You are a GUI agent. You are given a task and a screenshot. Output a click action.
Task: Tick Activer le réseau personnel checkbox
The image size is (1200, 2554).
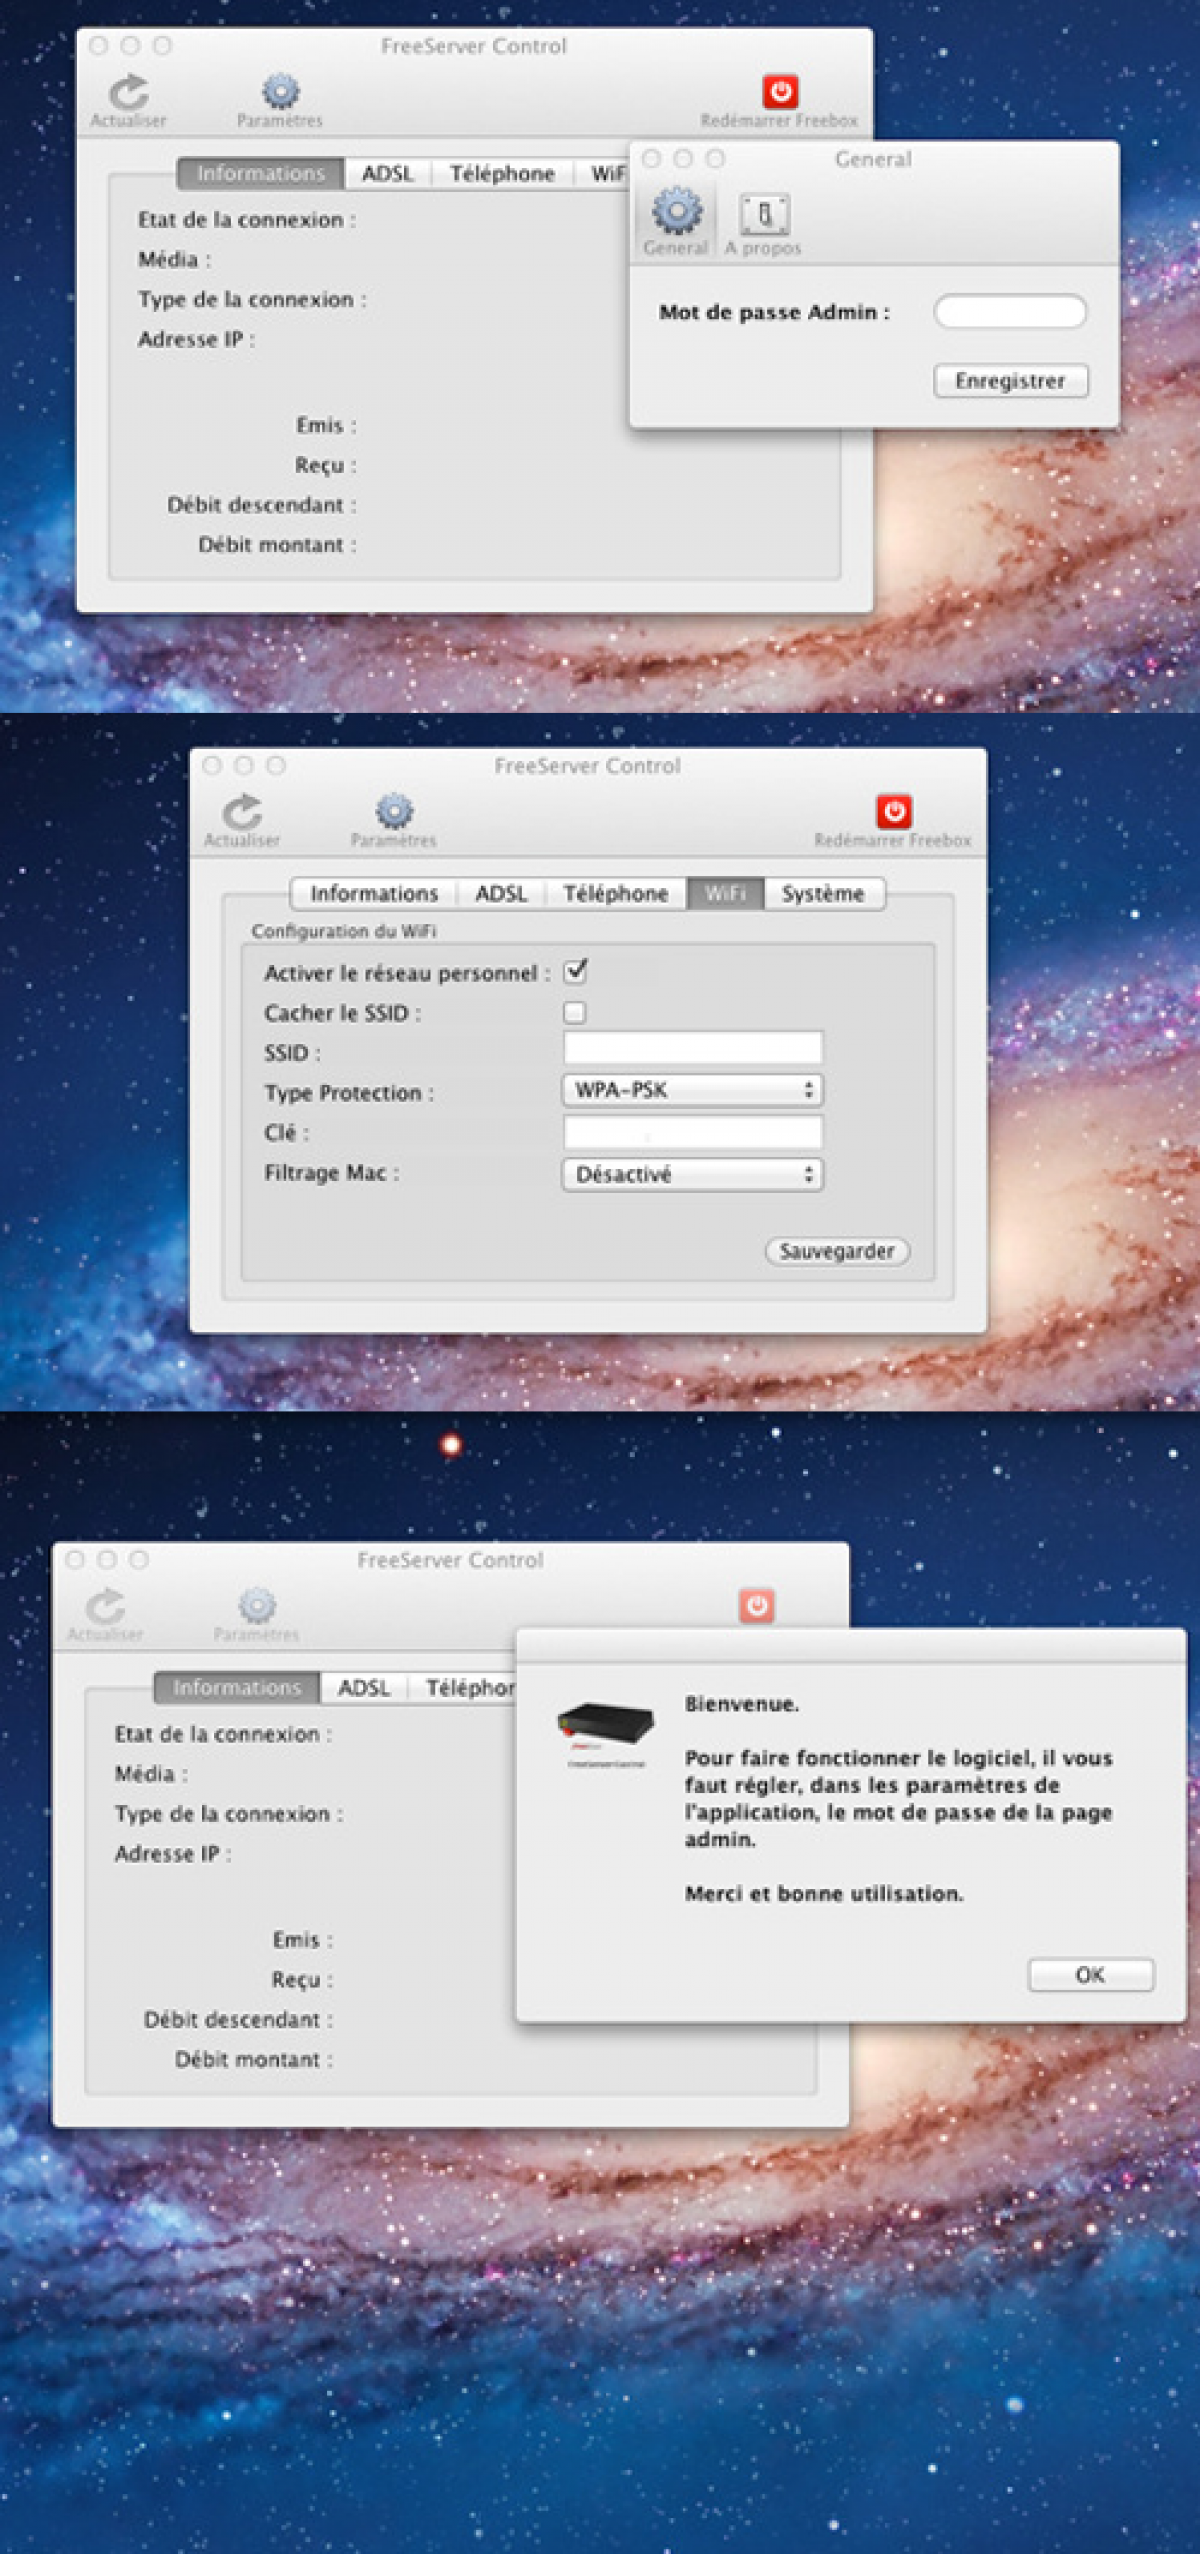pos(575,971)
